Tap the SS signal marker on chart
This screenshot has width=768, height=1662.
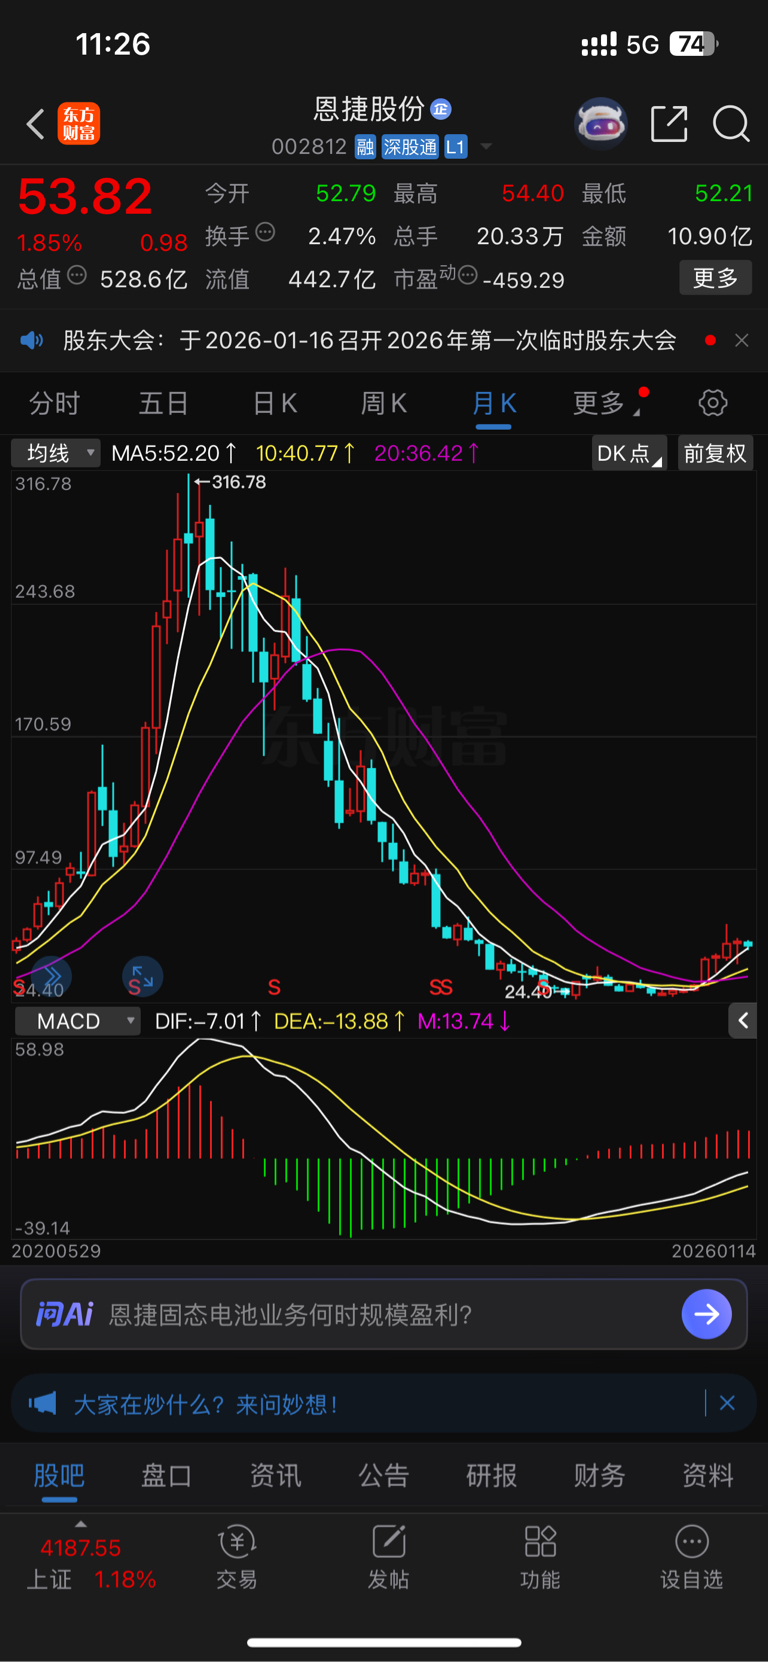[x=441, y=988]
